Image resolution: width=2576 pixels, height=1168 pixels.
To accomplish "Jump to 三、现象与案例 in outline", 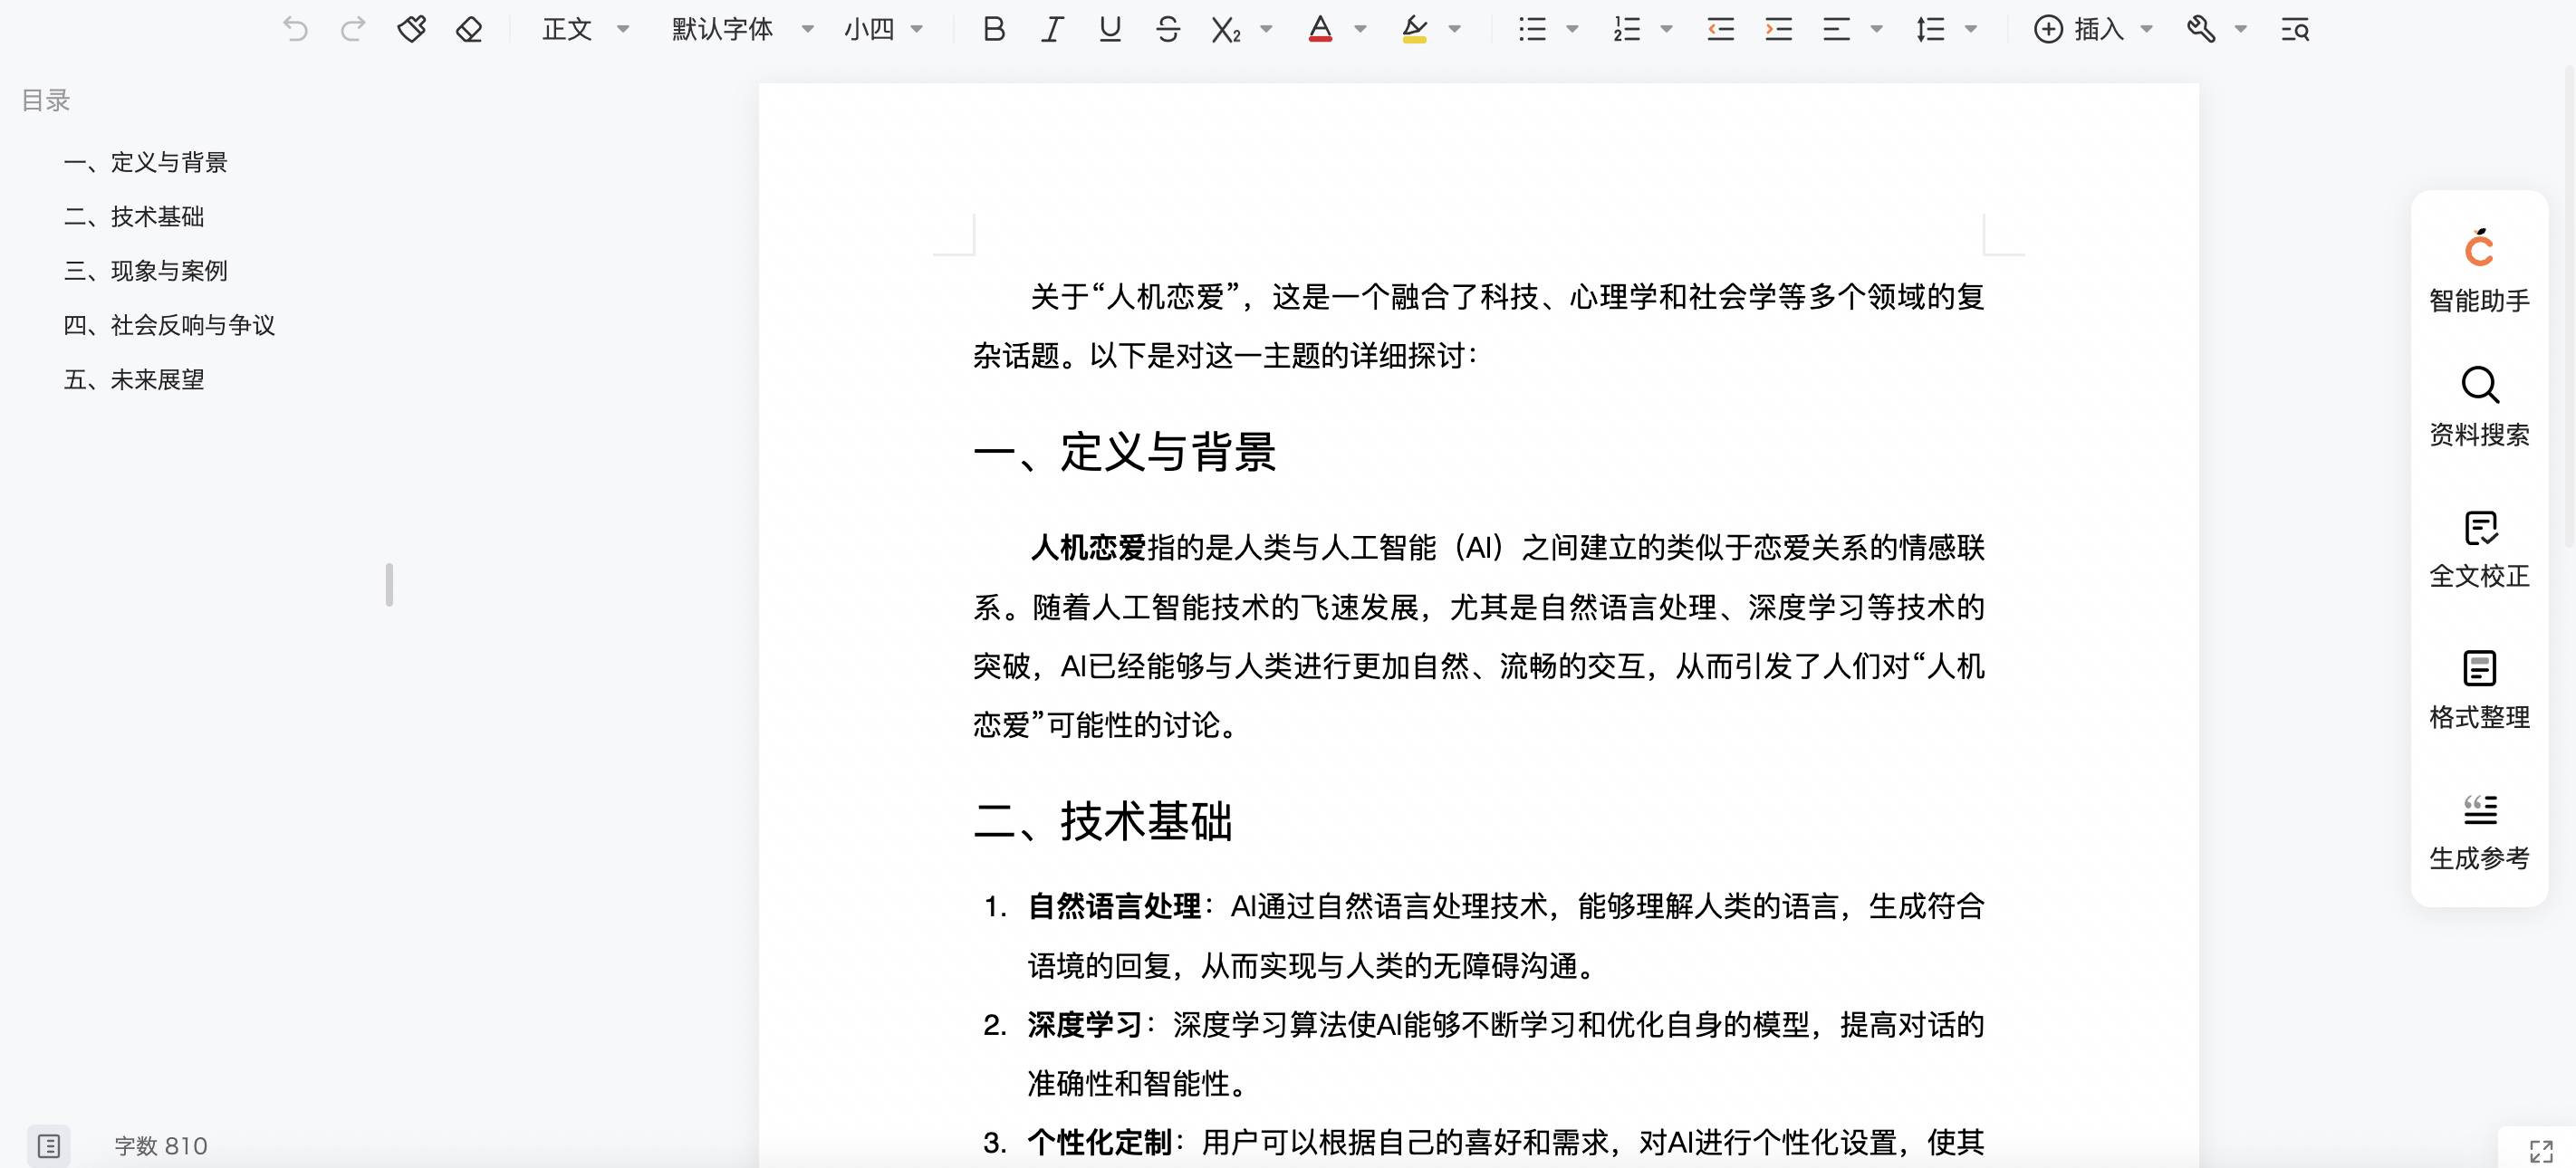I will (x=146, y=271).
